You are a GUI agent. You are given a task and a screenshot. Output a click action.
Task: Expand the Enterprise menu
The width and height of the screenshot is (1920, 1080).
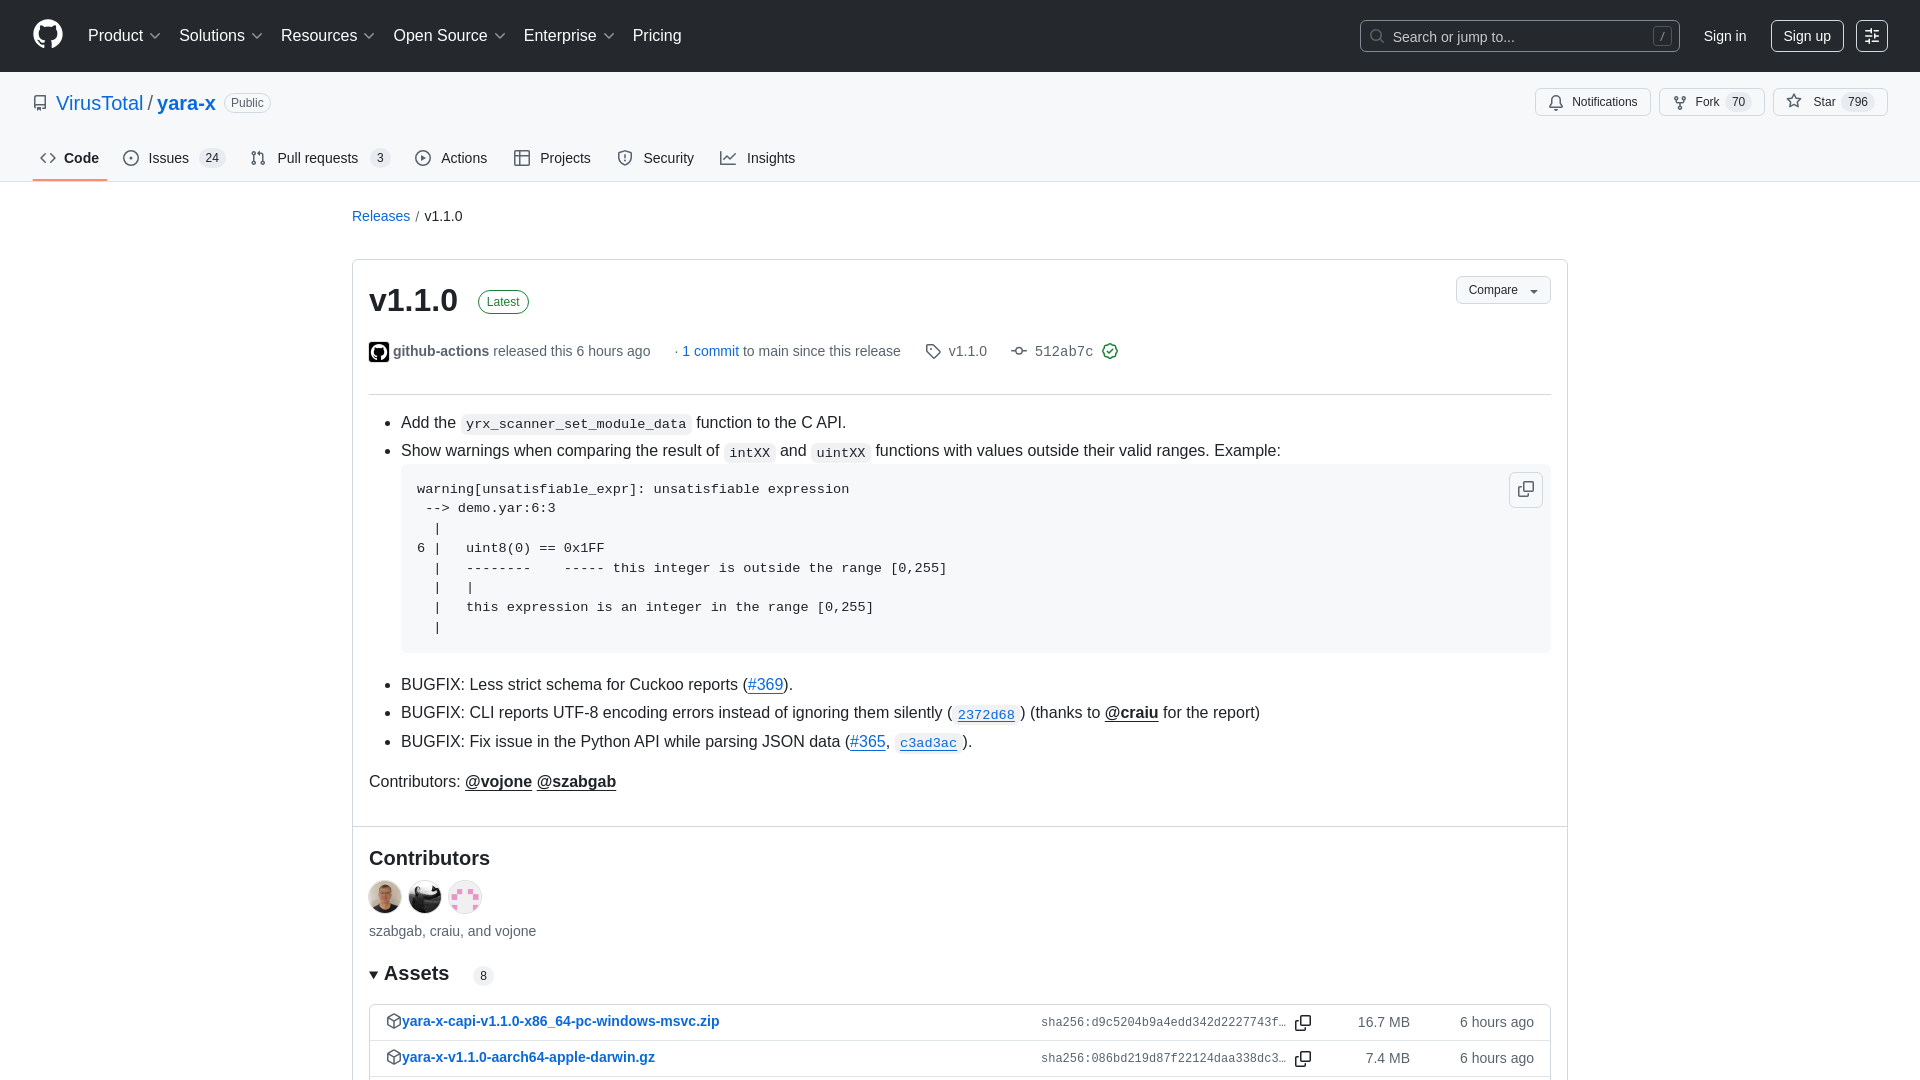click(x=568, y=36)
